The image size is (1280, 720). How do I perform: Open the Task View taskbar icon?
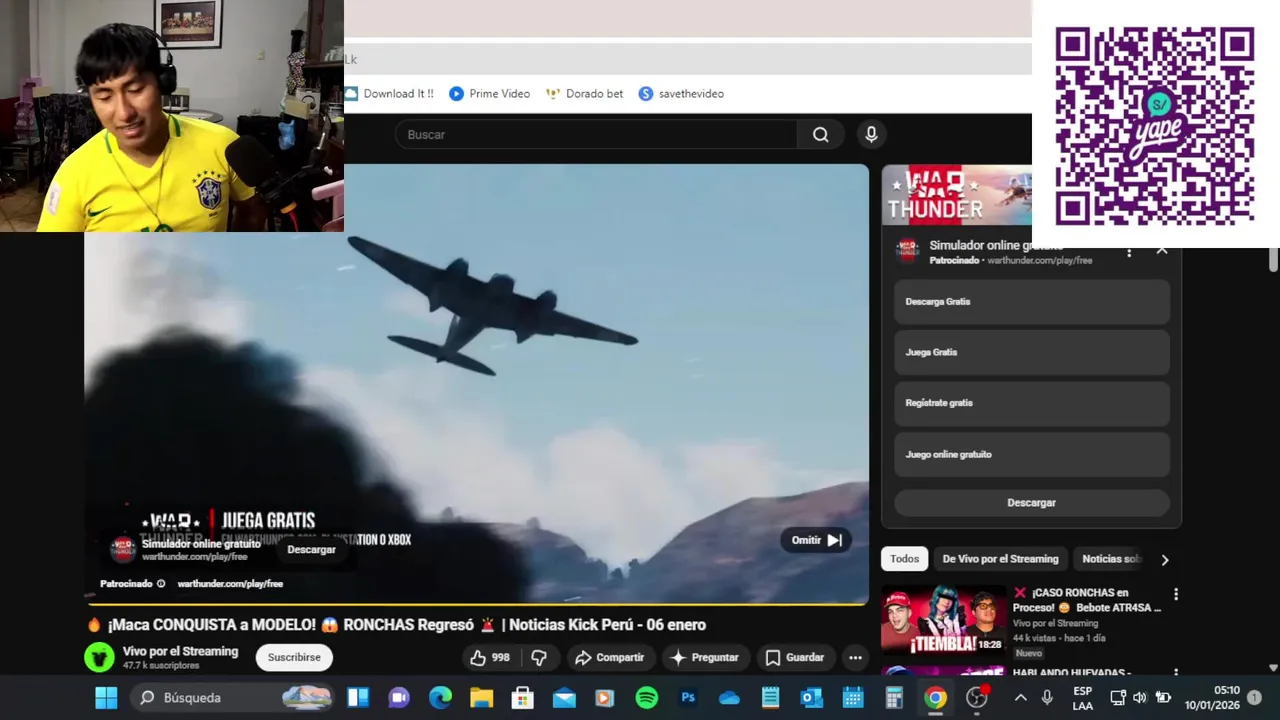coord(357,697)
